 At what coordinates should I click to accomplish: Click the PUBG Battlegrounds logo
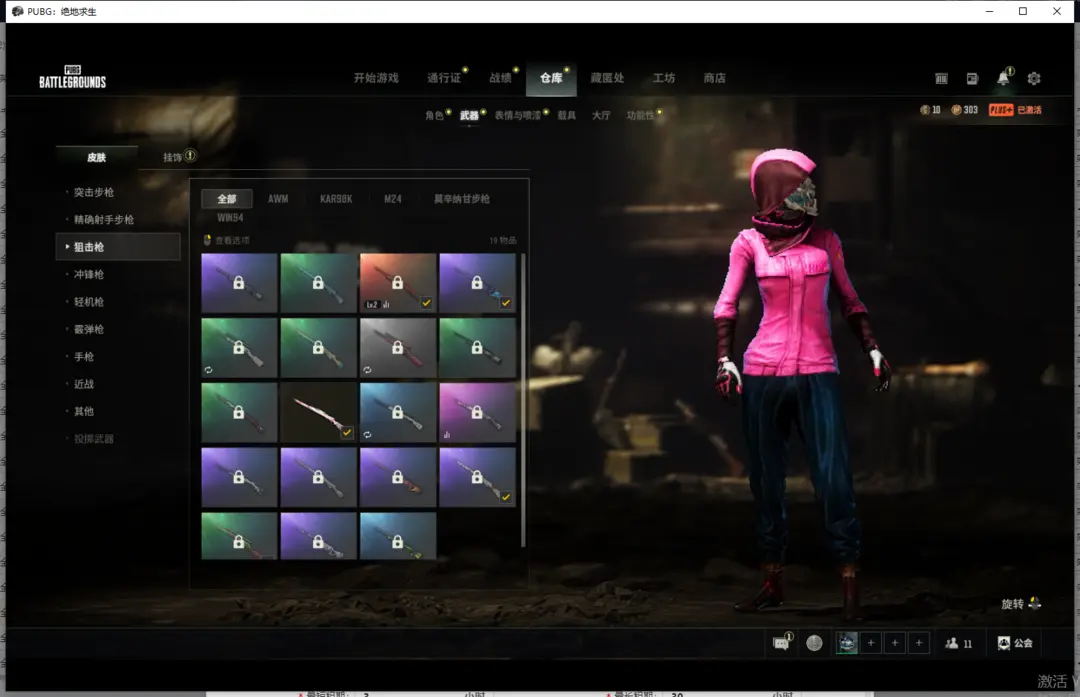pos(72,77)
